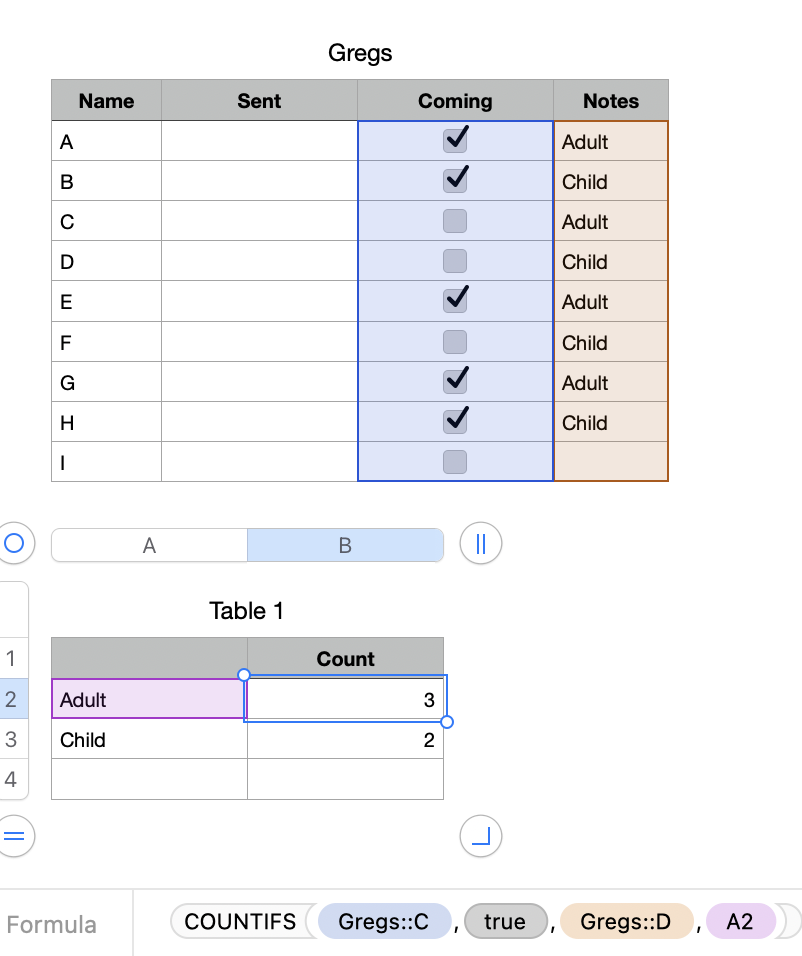
Task: Uncheck the Coming checkbox for row A
Action: point(455,141)
